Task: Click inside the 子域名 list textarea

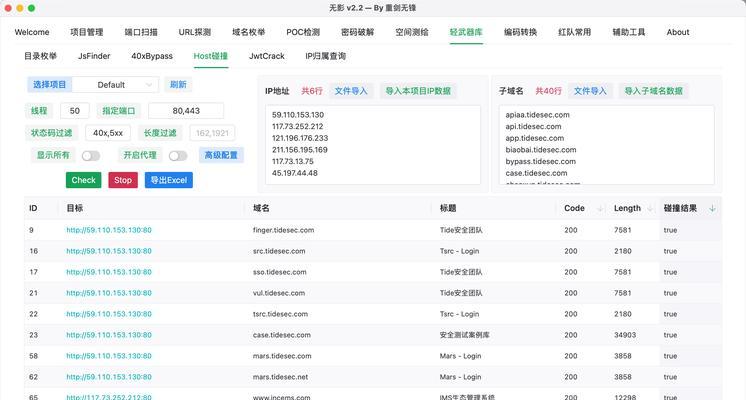Action: coord(607,145)
